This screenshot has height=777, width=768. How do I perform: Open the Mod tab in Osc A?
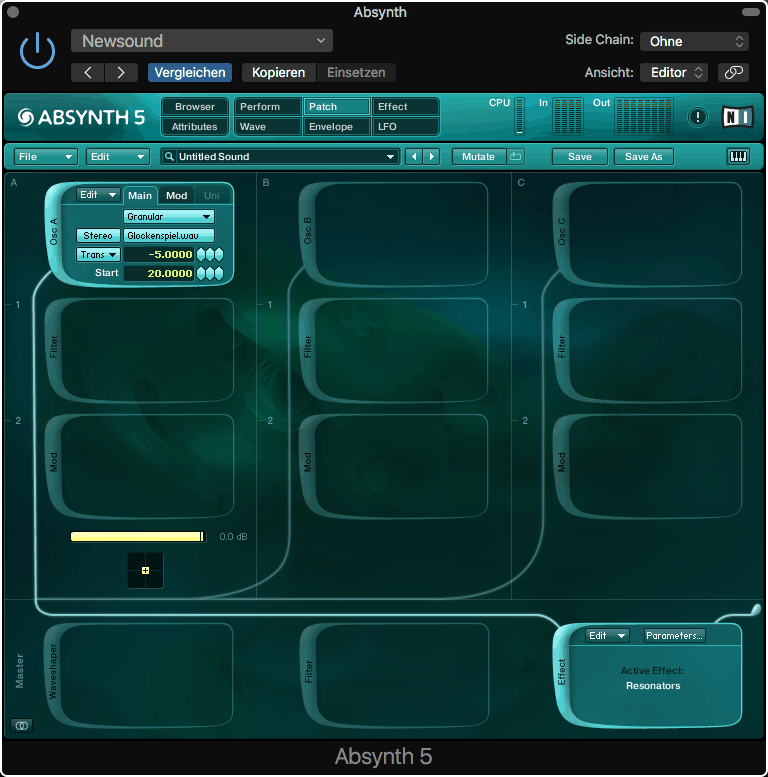coord(177,195)
